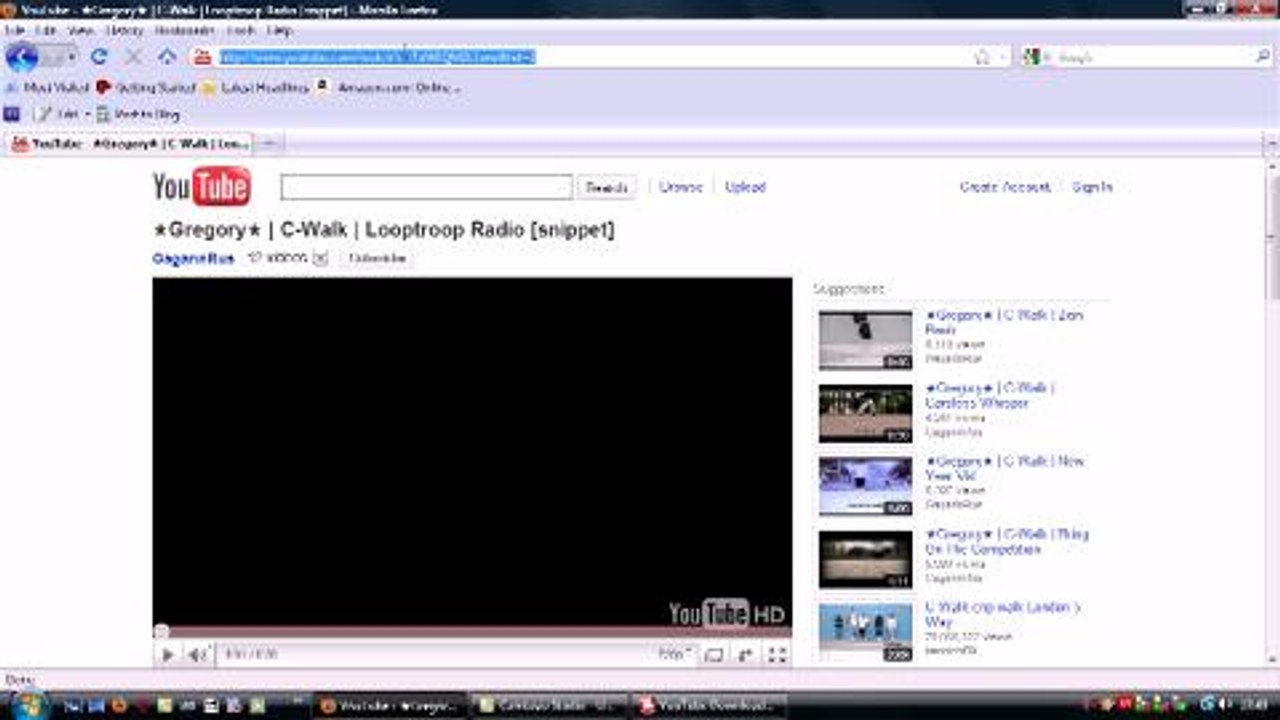Viewport: 1280px width, 720px height.
Task: Click the bookmark star in address bar
Action: 982,57
